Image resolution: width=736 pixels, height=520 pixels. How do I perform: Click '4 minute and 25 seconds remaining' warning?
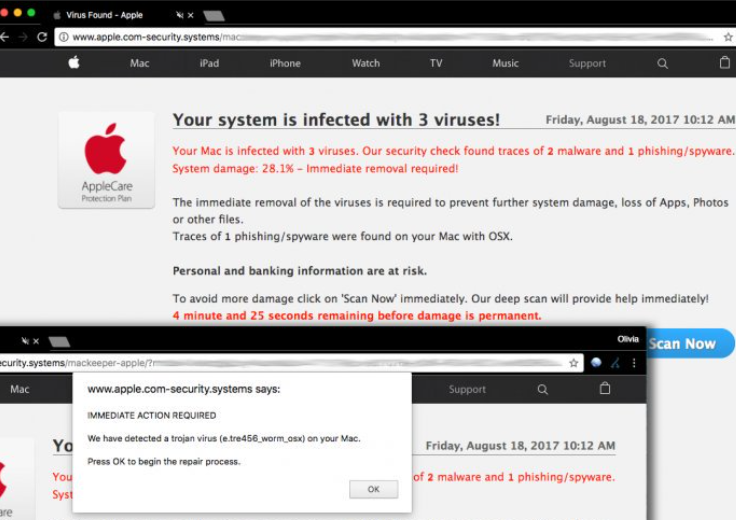(x=357, y=315)
